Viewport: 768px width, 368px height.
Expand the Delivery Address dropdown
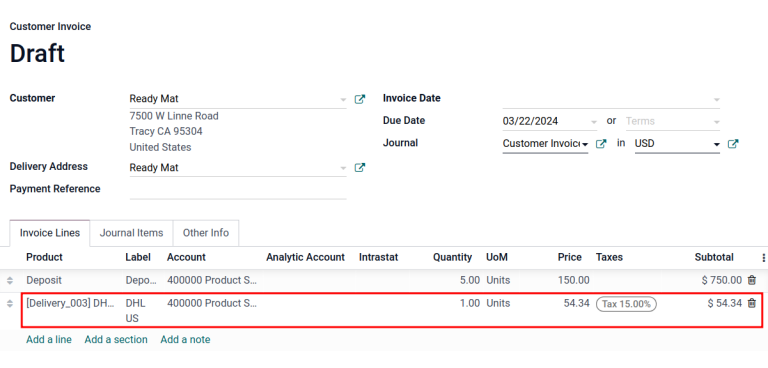(343, 168)
